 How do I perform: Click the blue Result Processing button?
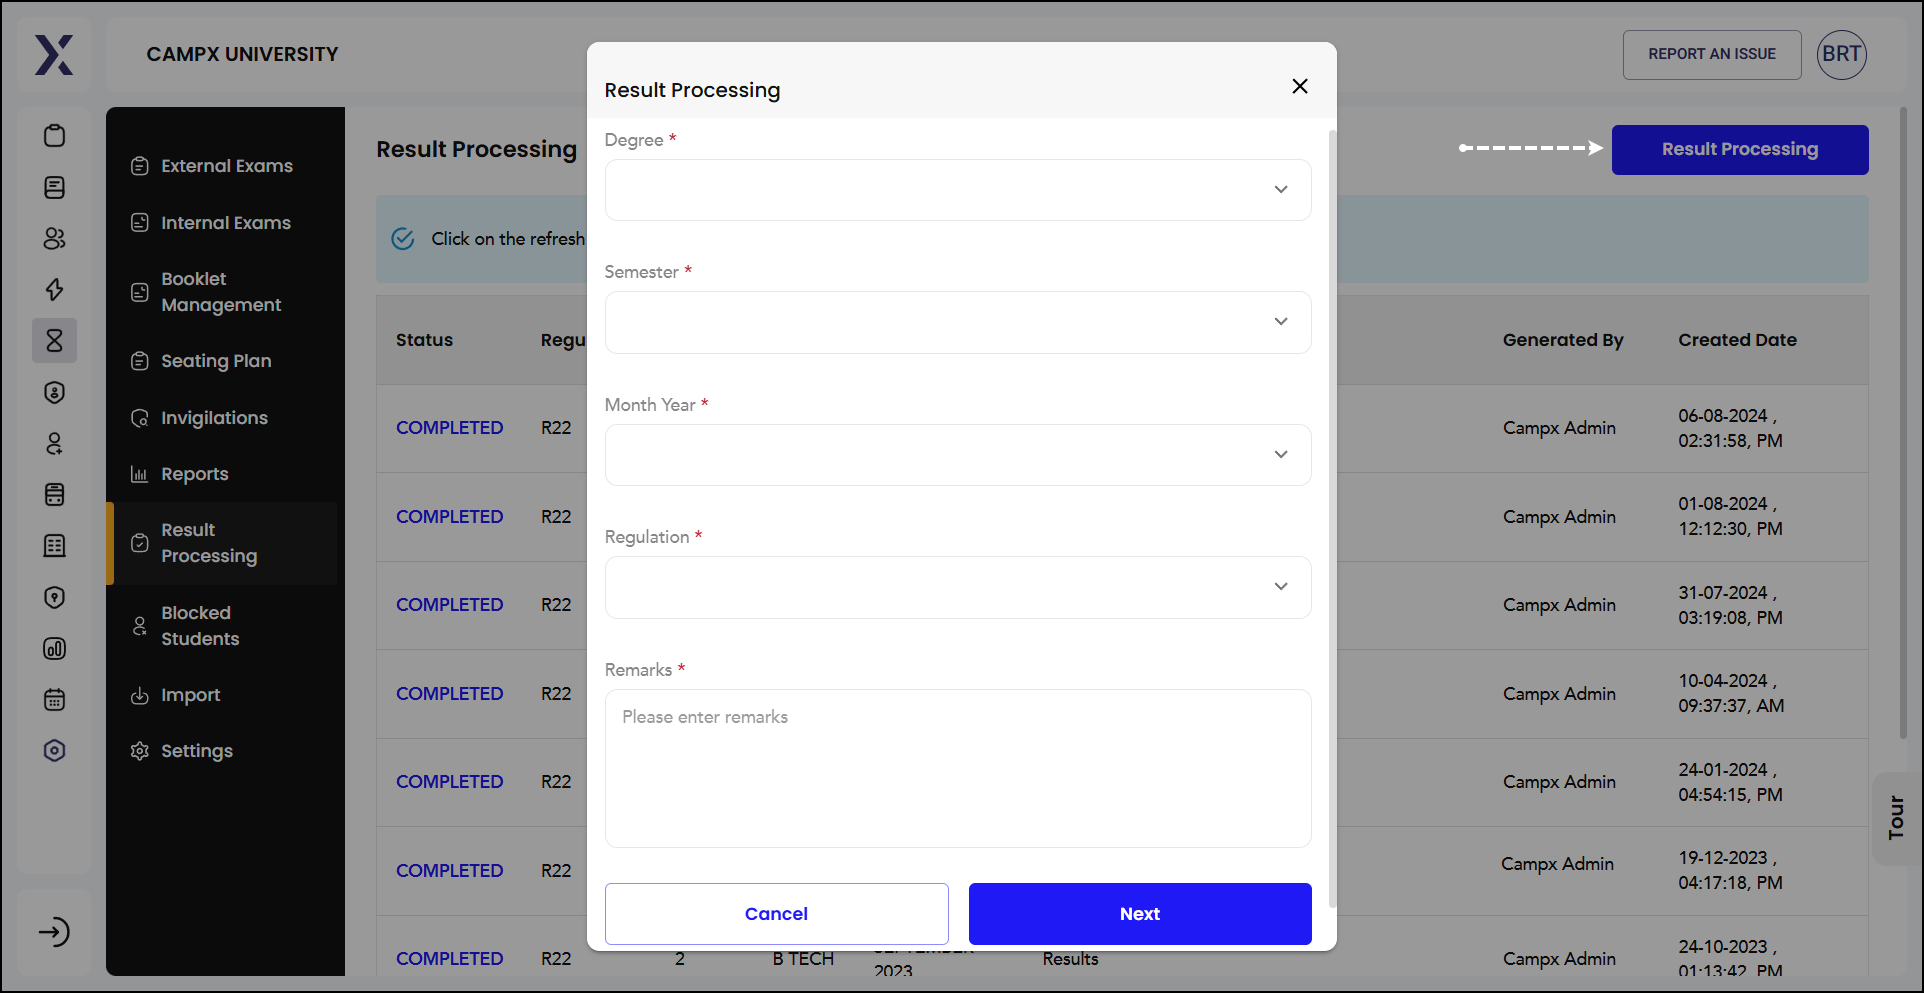[1739, 150]
